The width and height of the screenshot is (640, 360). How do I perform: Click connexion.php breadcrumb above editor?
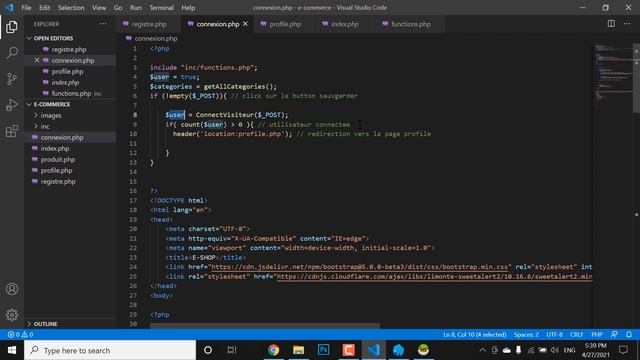click(x=156, y=38)
